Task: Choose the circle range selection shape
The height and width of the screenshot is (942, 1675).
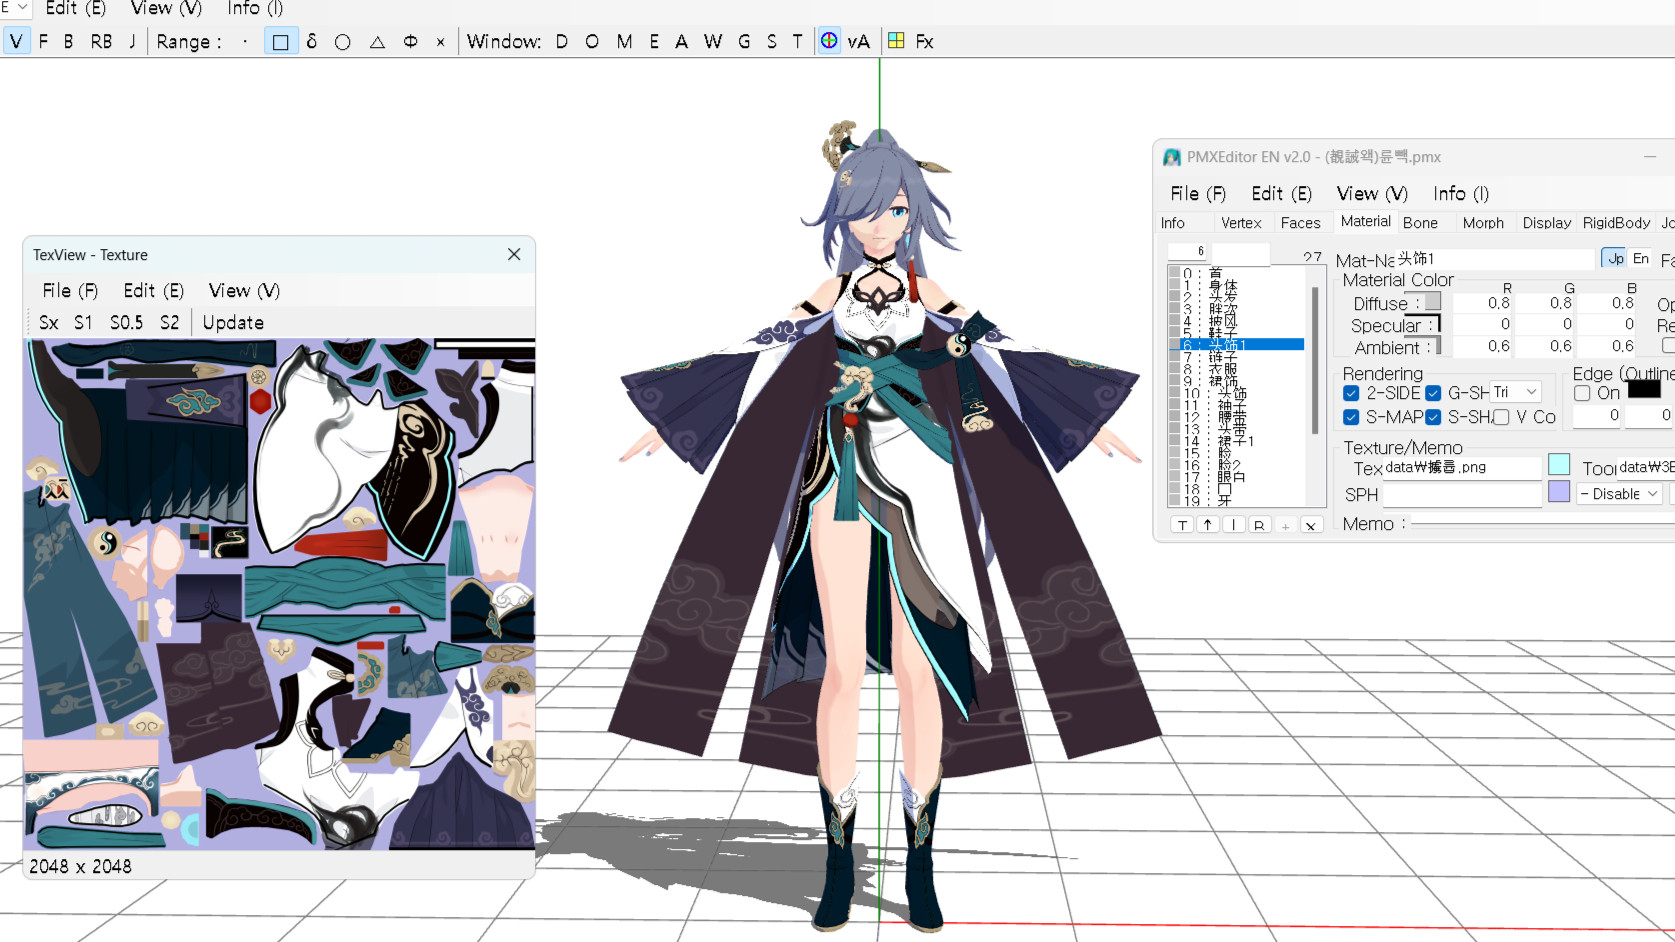Action: 343,42
